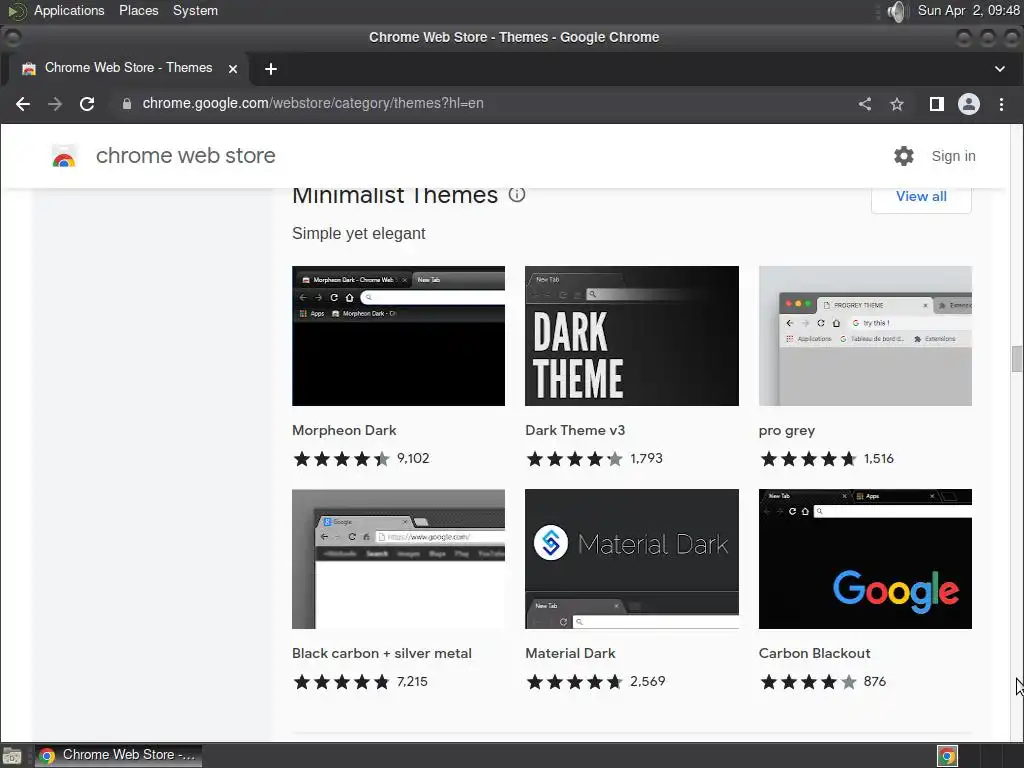Click the chrome web store header text

click(185, 156)
